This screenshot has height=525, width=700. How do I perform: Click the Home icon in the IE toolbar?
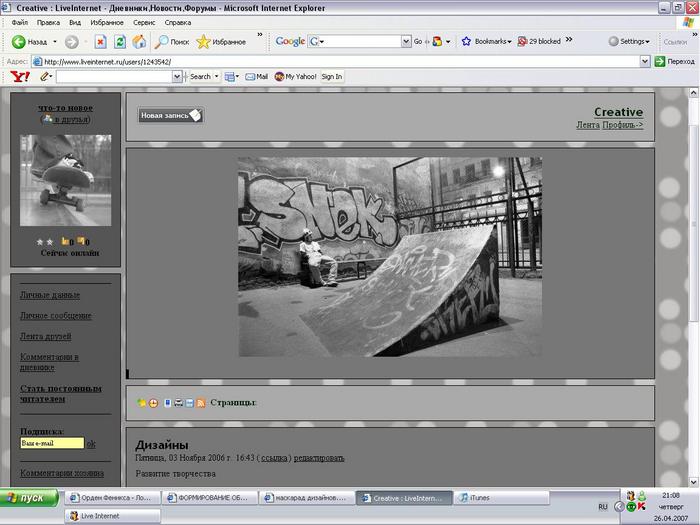(x=139, y=42)
